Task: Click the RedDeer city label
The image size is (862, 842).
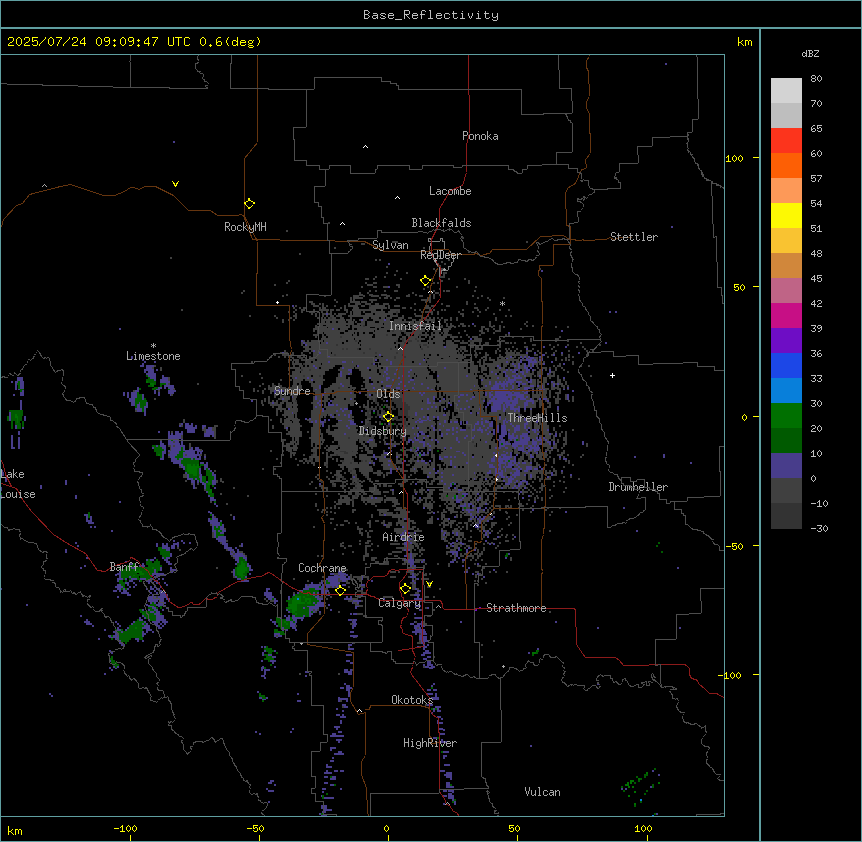Action: click(x=440, y=255)
